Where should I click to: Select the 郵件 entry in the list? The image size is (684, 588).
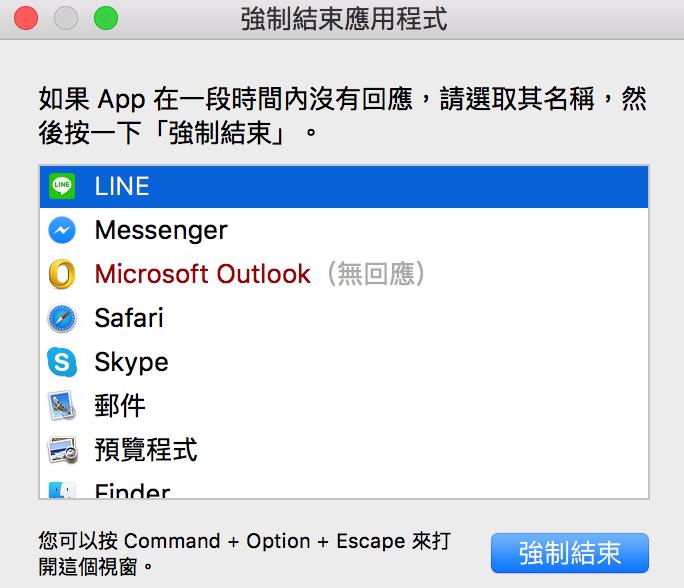[x=344, y=406]
